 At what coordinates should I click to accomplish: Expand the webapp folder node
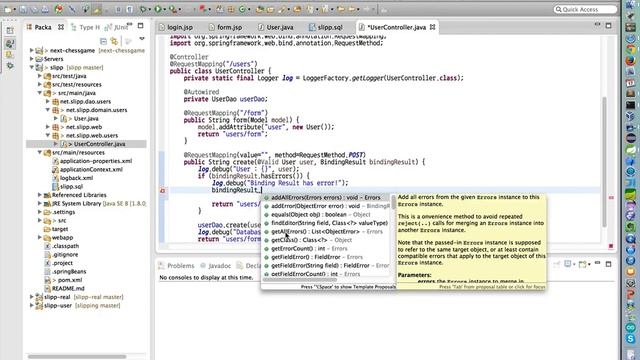click(40, 237)
